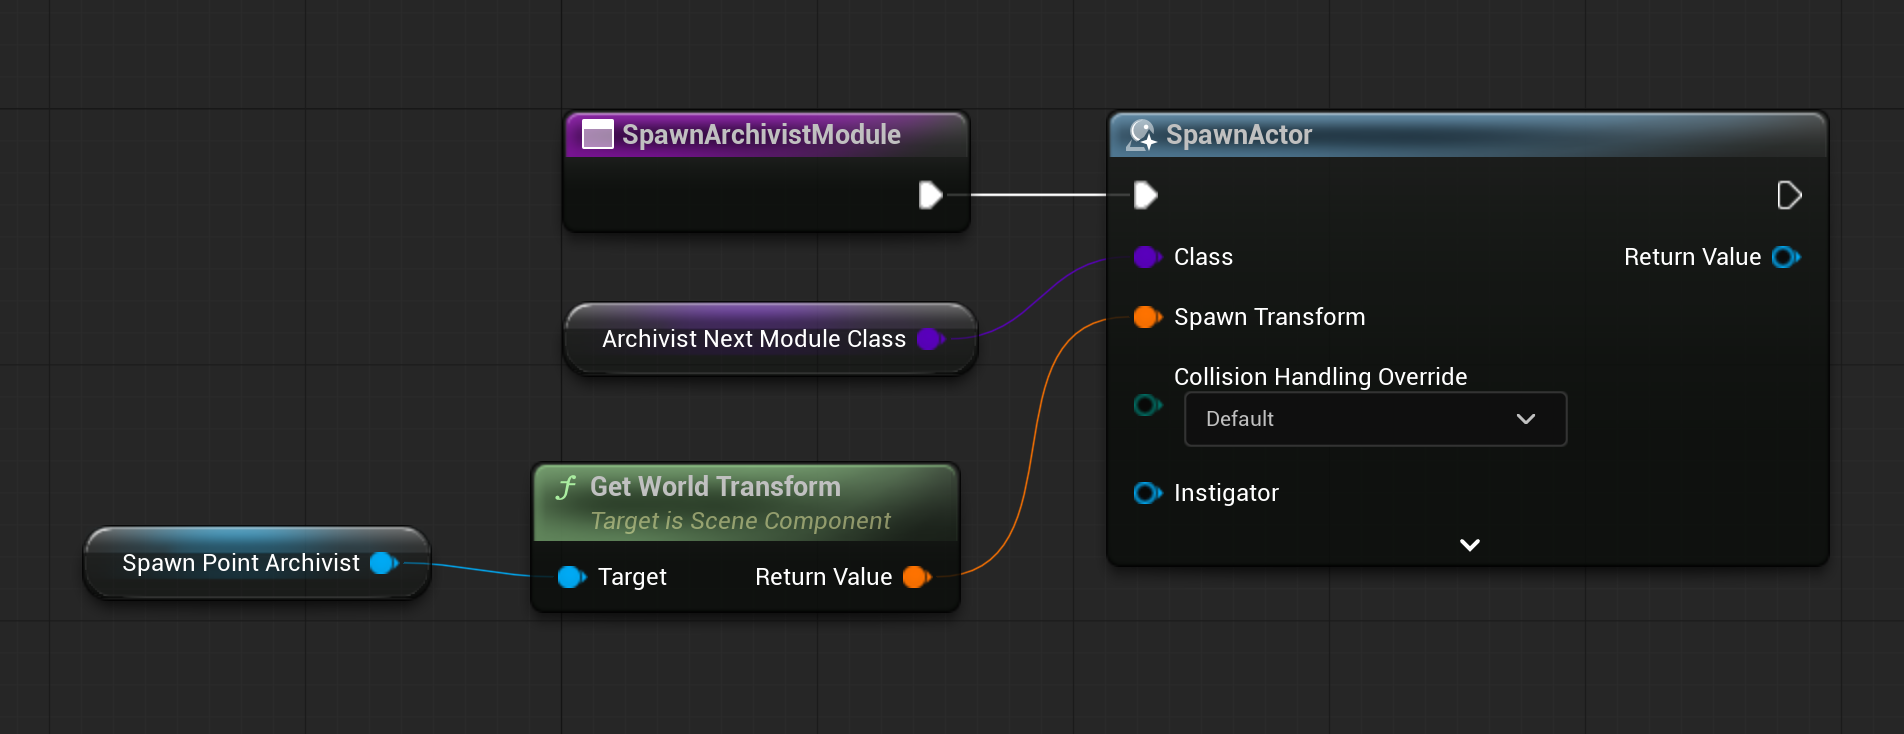Click the Spawn Transform label

click(1269, 317)
